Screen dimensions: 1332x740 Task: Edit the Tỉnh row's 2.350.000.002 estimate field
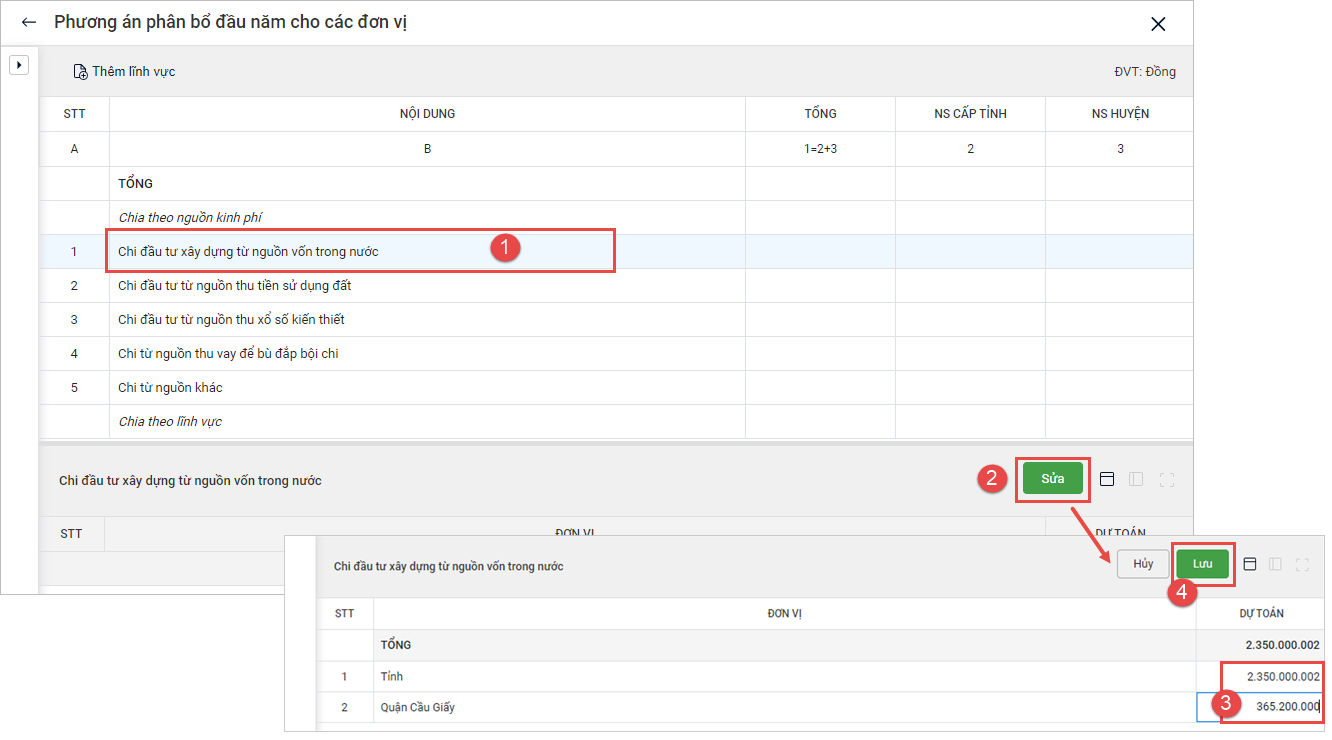[1259, 677]
